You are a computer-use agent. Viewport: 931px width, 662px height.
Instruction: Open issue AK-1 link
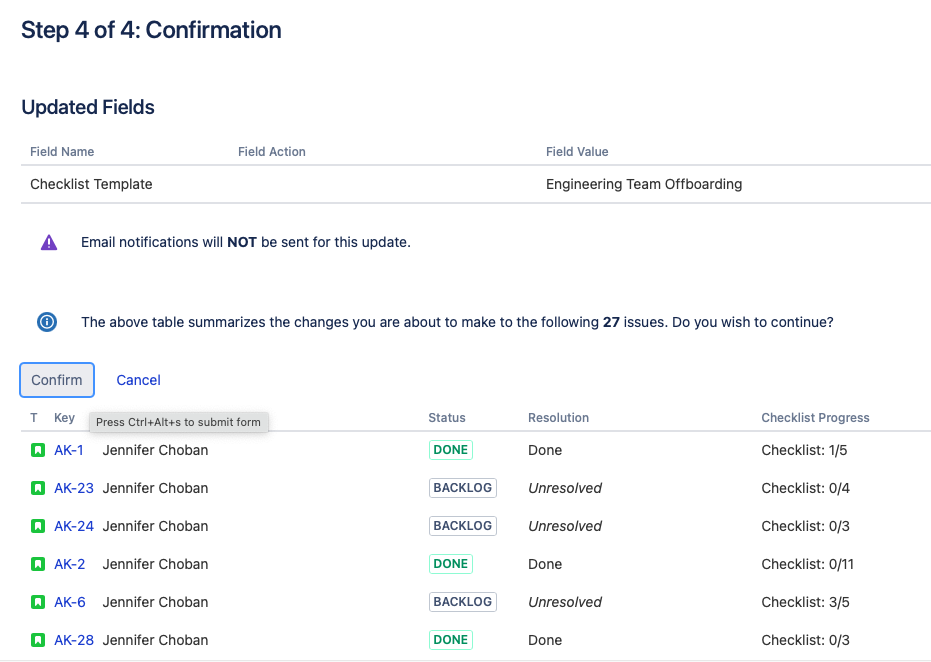click(69, 450)
